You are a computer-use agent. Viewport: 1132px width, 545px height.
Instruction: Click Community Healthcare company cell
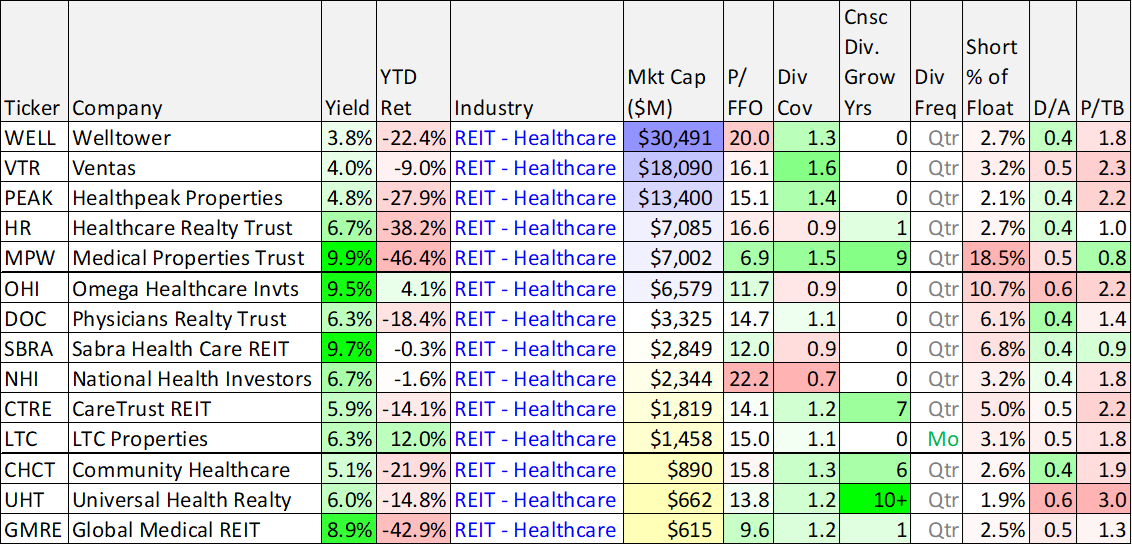point(195,470)
